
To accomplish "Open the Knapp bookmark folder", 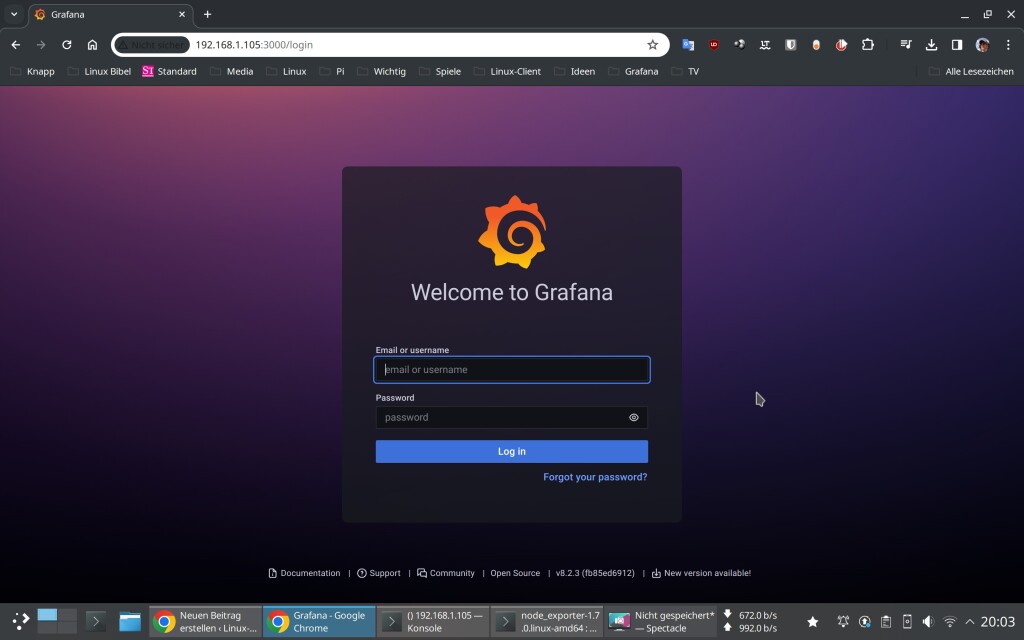I will coord(33,71).
